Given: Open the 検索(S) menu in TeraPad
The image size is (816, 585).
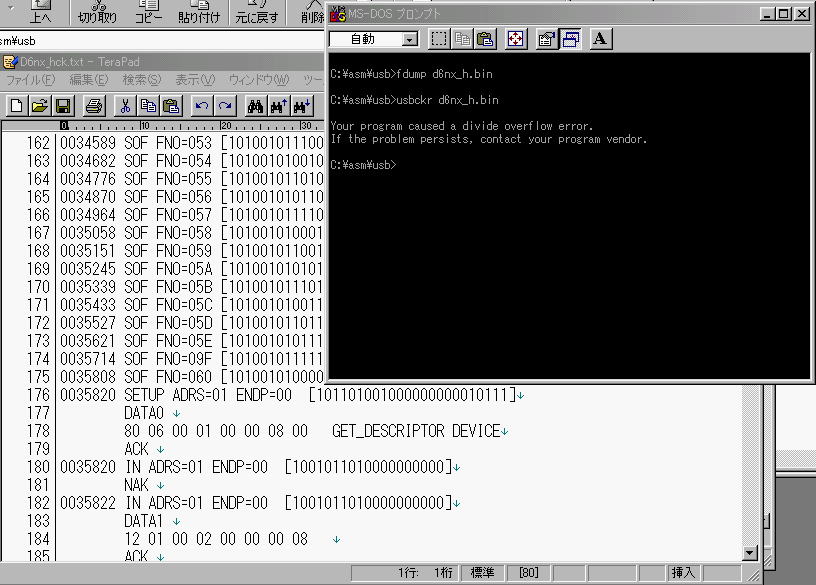Looking at the screenshot, I should [x=141, y=80].
